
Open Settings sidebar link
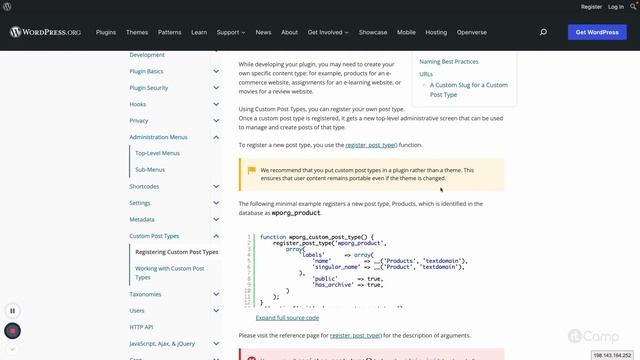140,203
